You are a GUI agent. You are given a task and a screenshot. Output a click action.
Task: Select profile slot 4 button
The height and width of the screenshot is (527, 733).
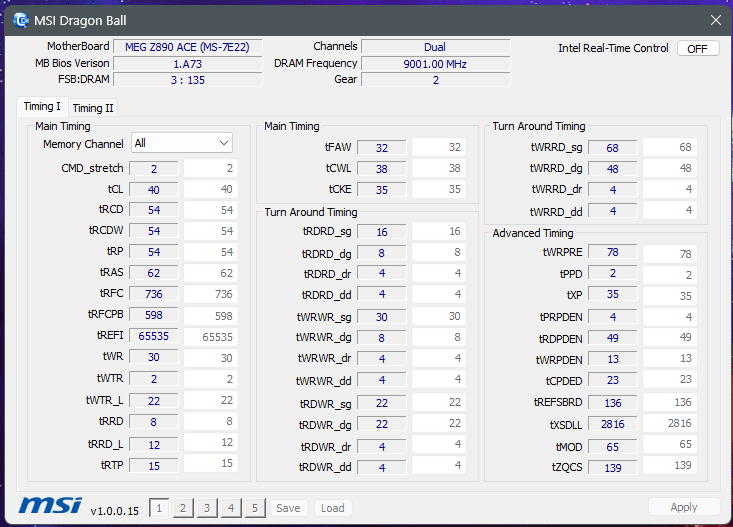coord(231,508)
